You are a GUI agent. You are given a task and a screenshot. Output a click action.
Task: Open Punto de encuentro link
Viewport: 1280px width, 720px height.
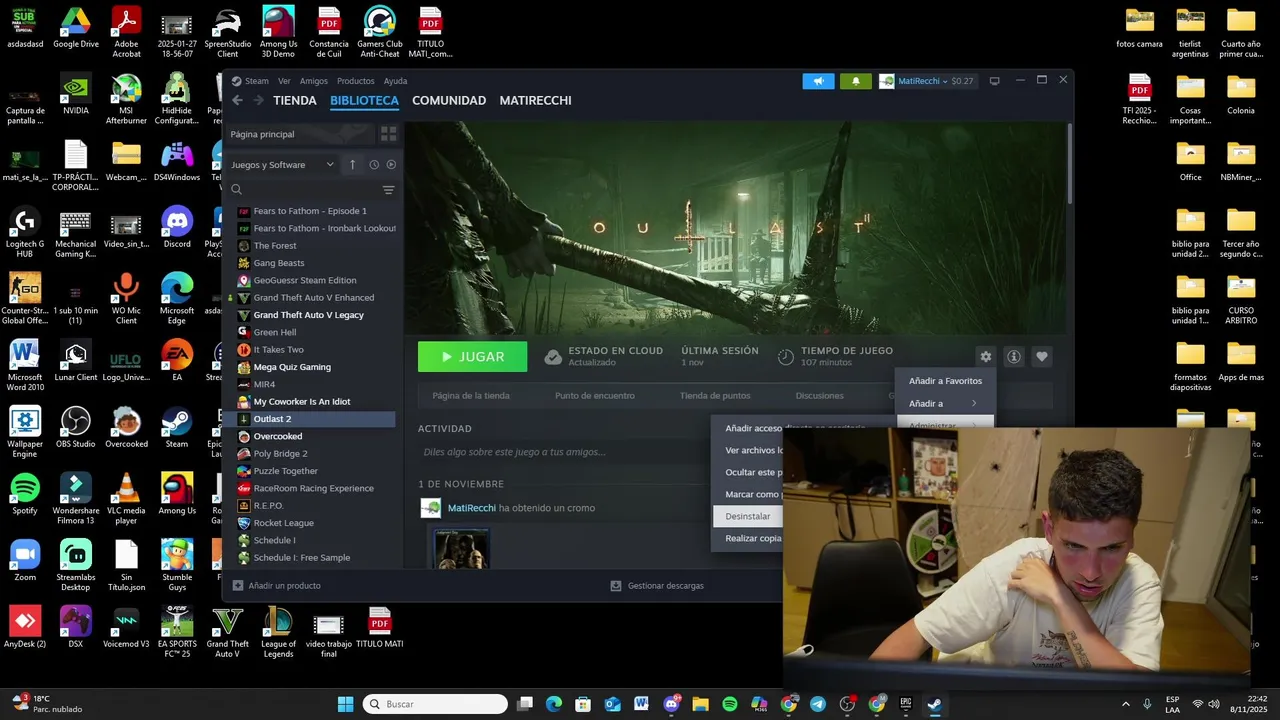click(x=595, y=396)
